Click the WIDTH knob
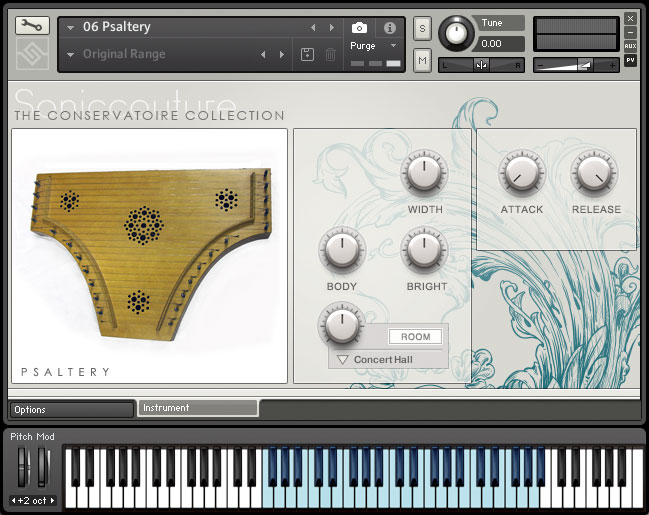This screenshot has height=515, width=649. coord(424,174)
